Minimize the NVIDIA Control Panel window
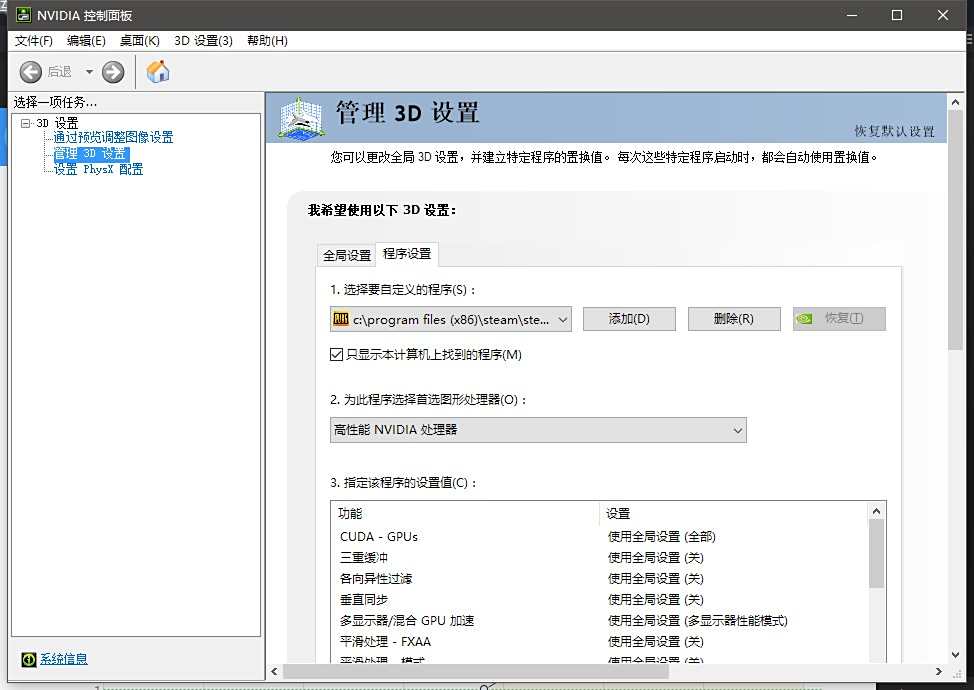The height and width of the screenshot is (690, 974). (852, 15)
